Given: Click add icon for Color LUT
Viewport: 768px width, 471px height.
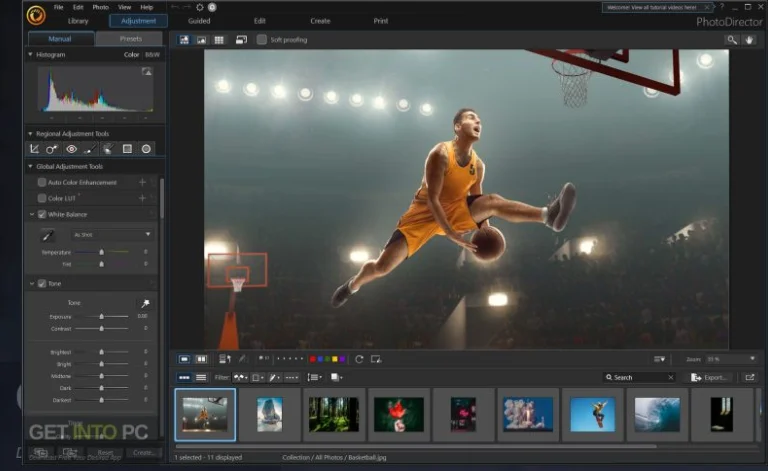Looking at the screenshot, I should click(x=142, y=198).
